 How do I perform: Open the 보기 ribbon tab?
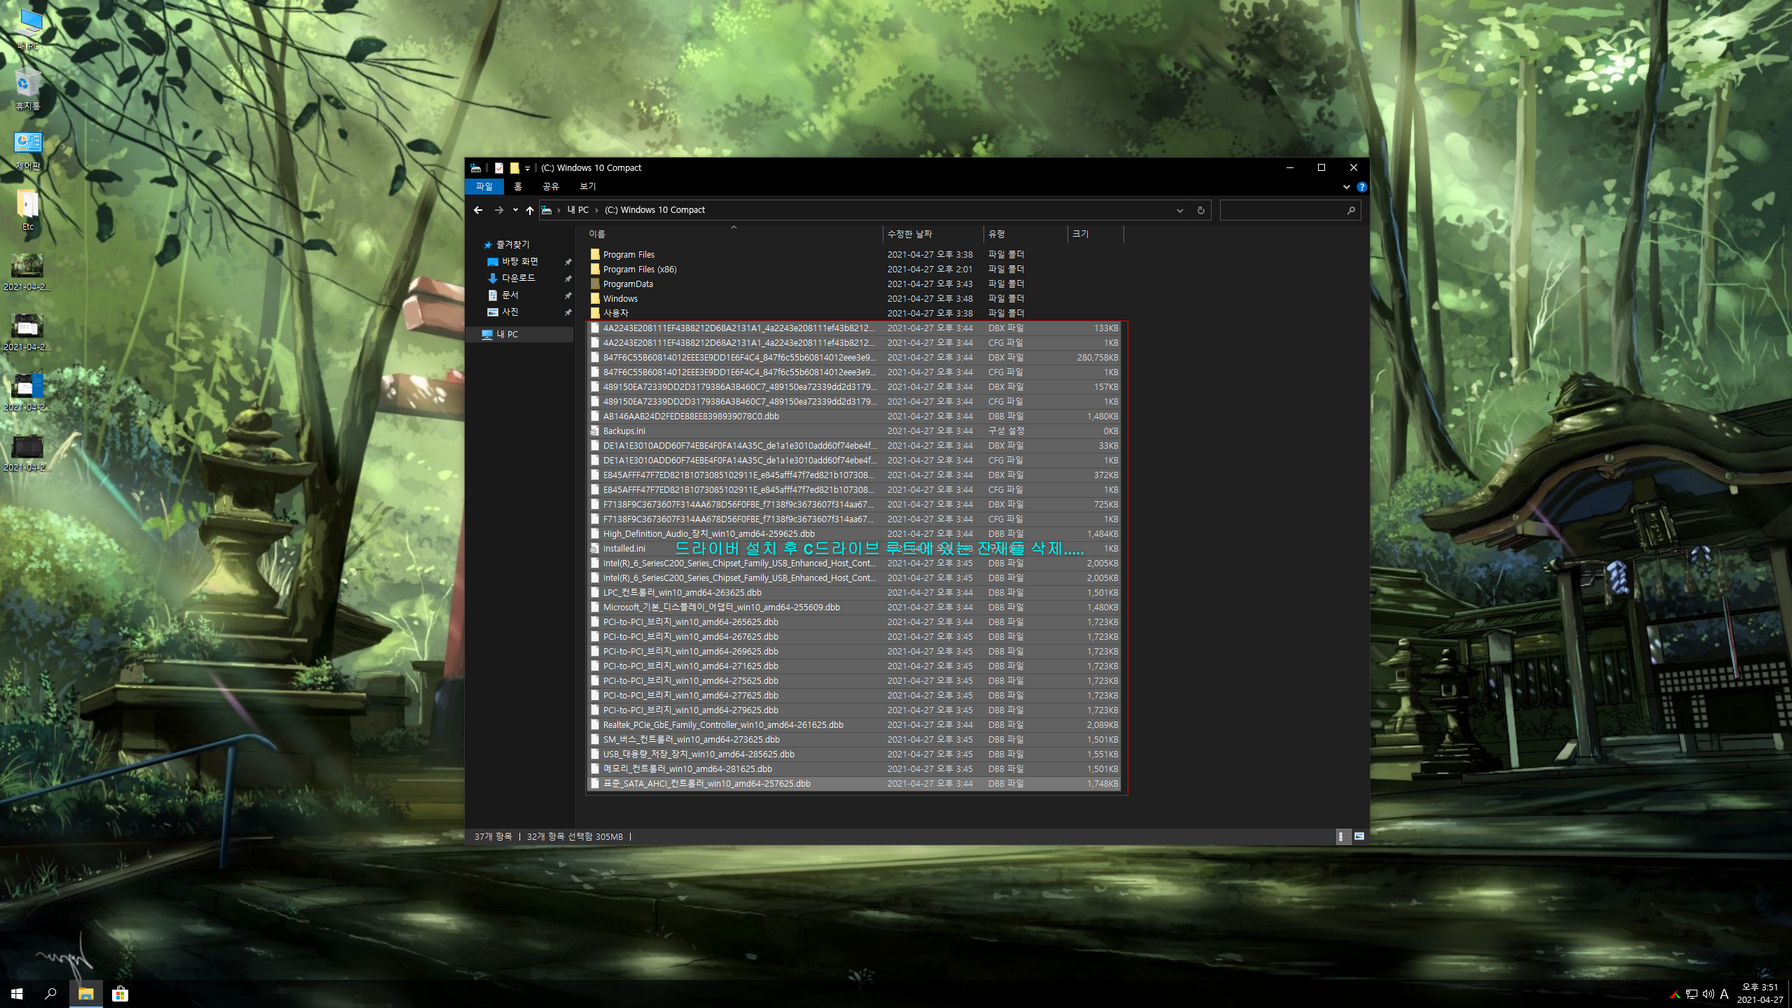(x=588, y=186)
